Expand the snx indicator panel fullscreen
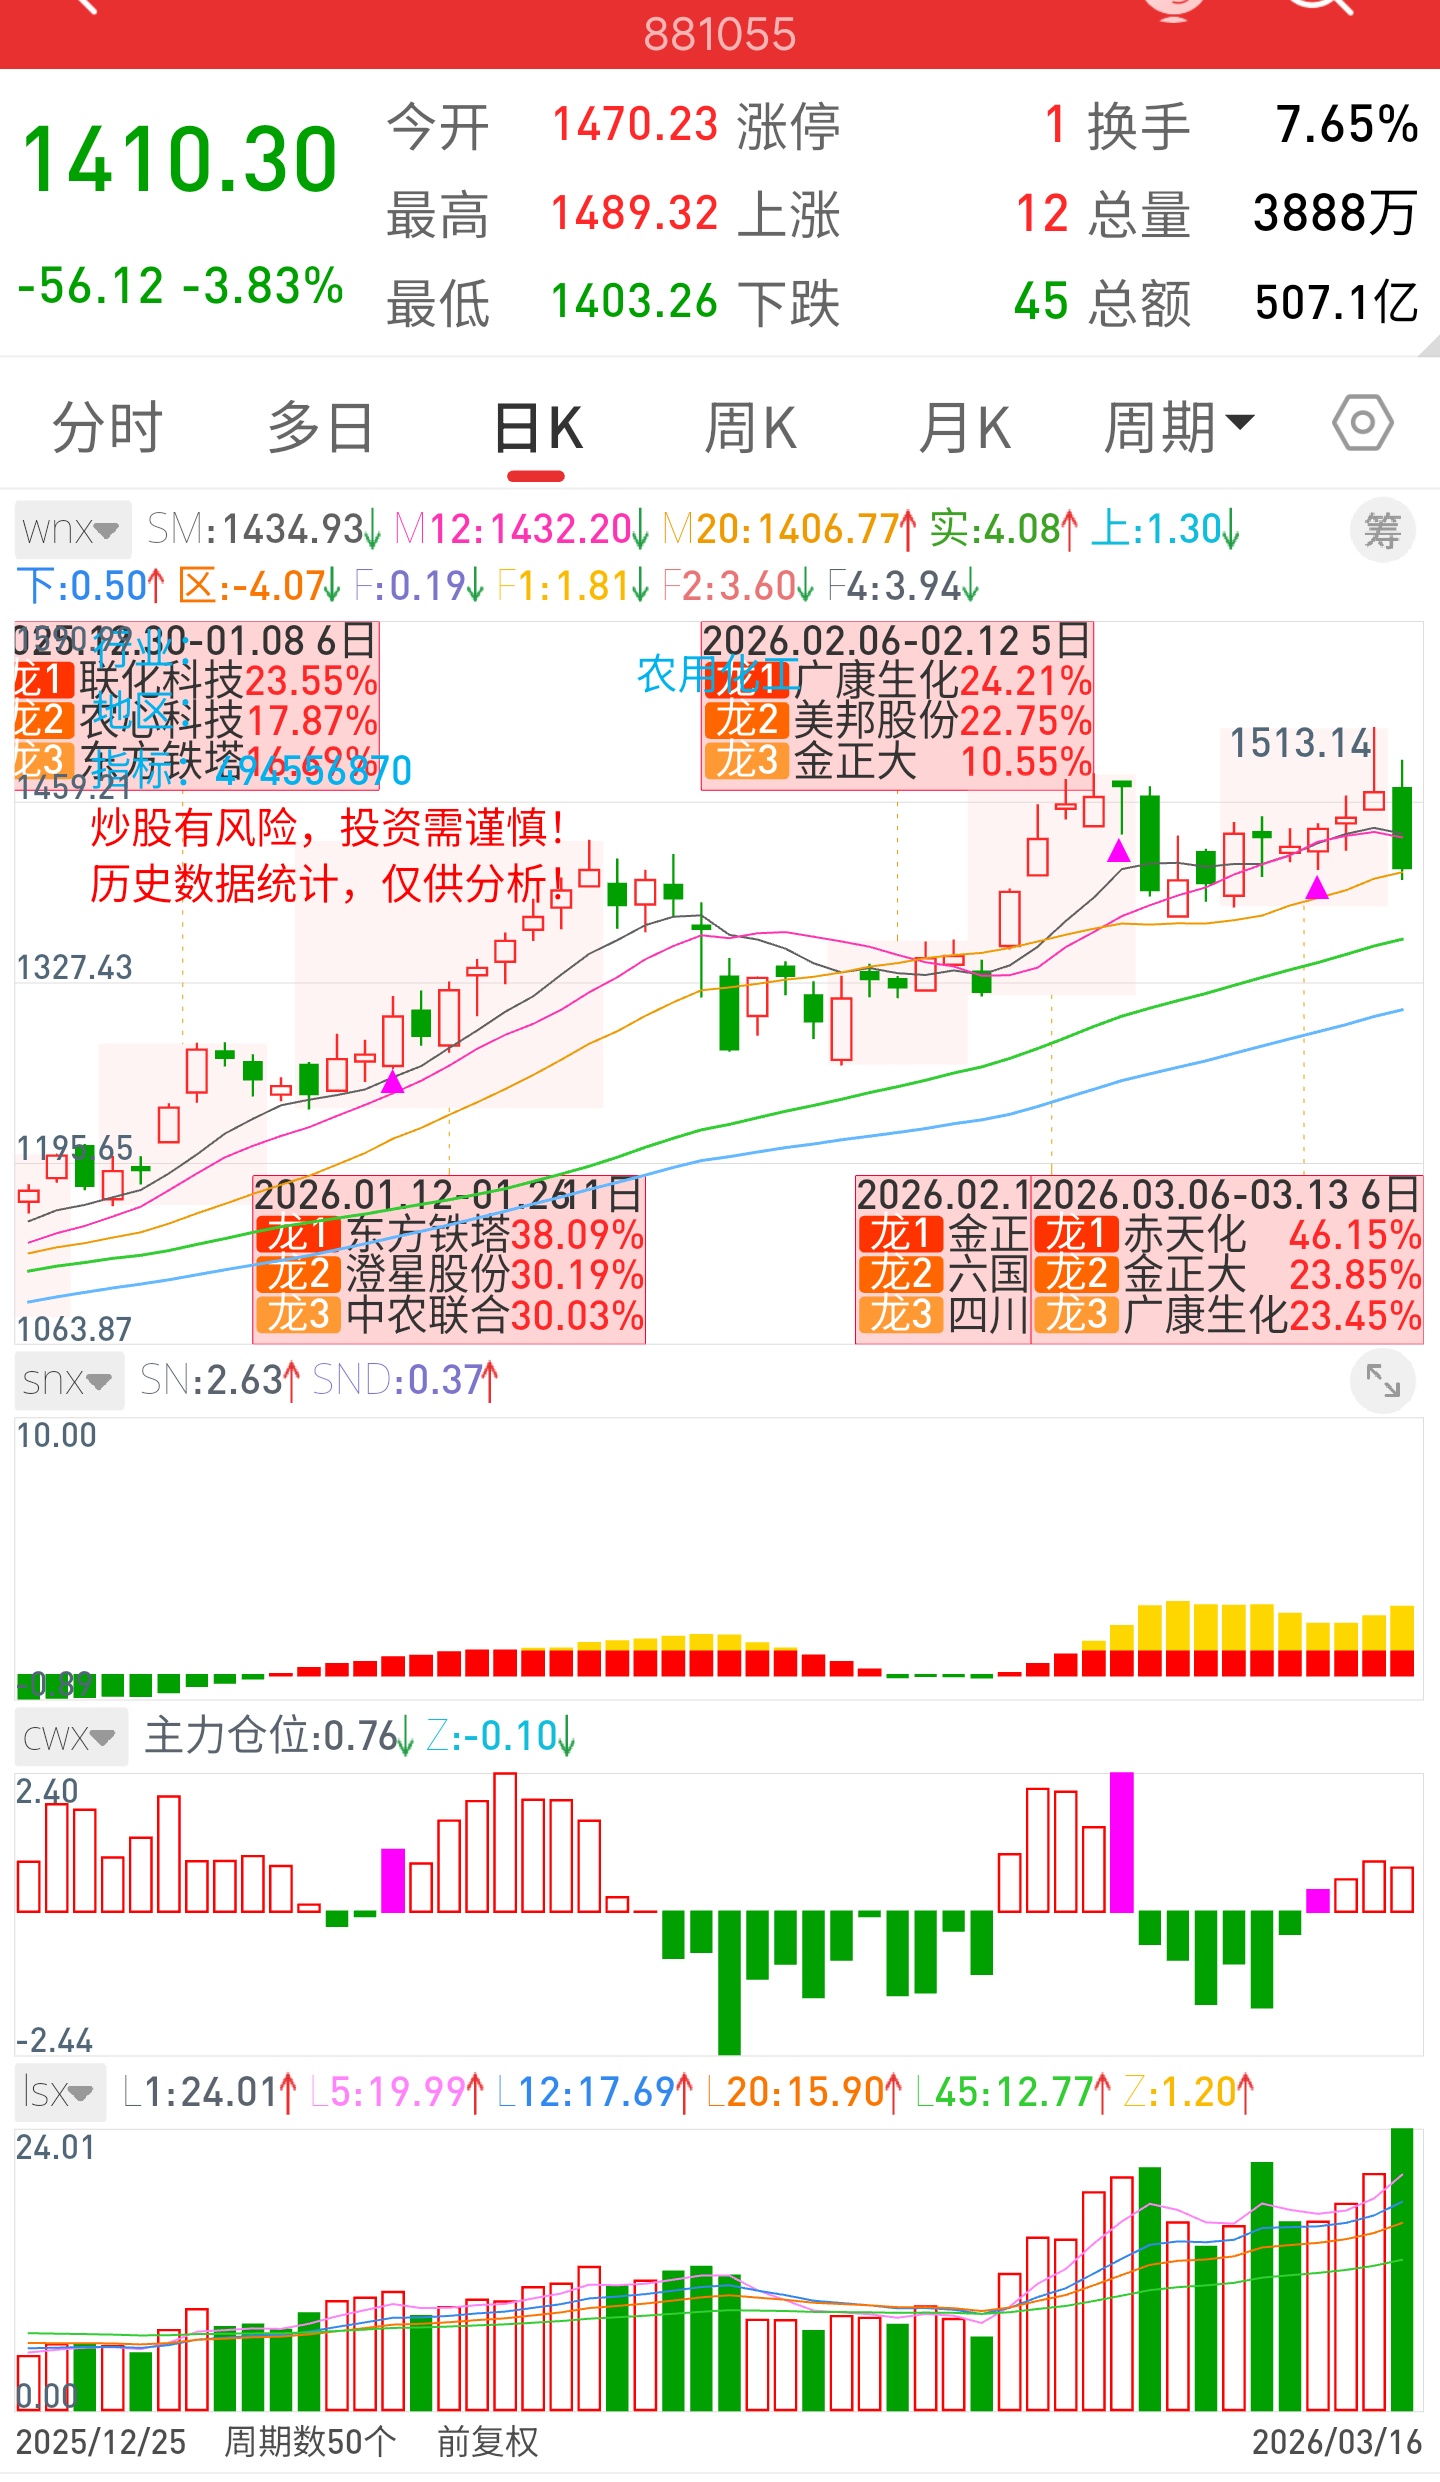The width and height of the screenshot is (1440, 2482). tap(1383, 1381)
